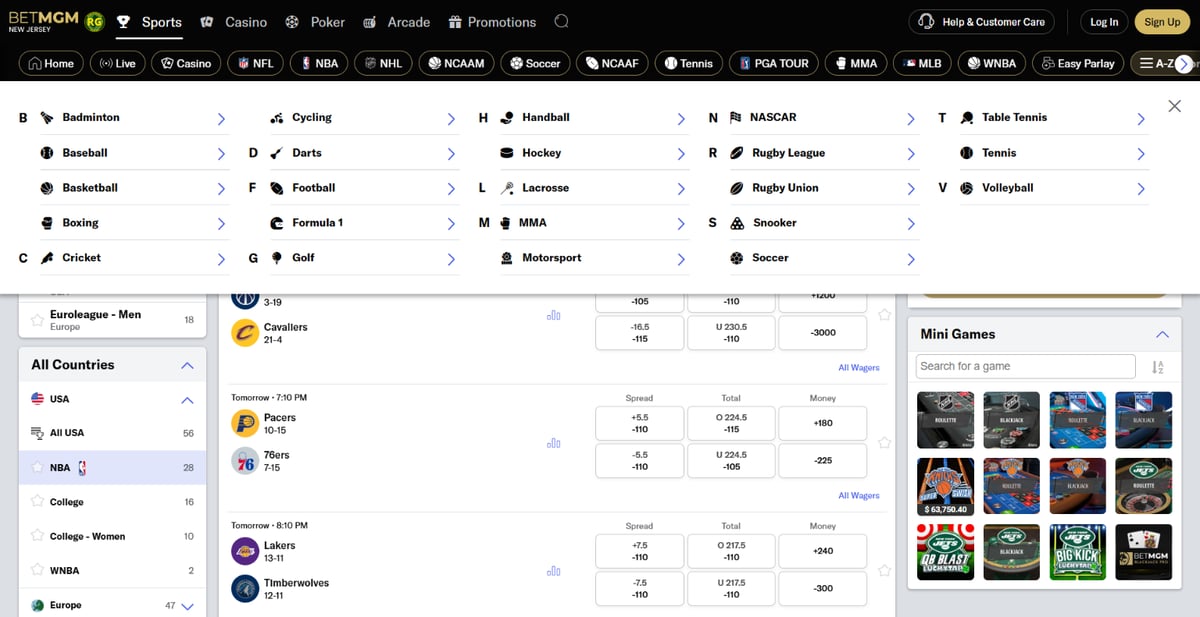Favorite the Lakers vs Timberwolves game star
The height and width of the screenshot is (617, 1200).
coord(884,570)
